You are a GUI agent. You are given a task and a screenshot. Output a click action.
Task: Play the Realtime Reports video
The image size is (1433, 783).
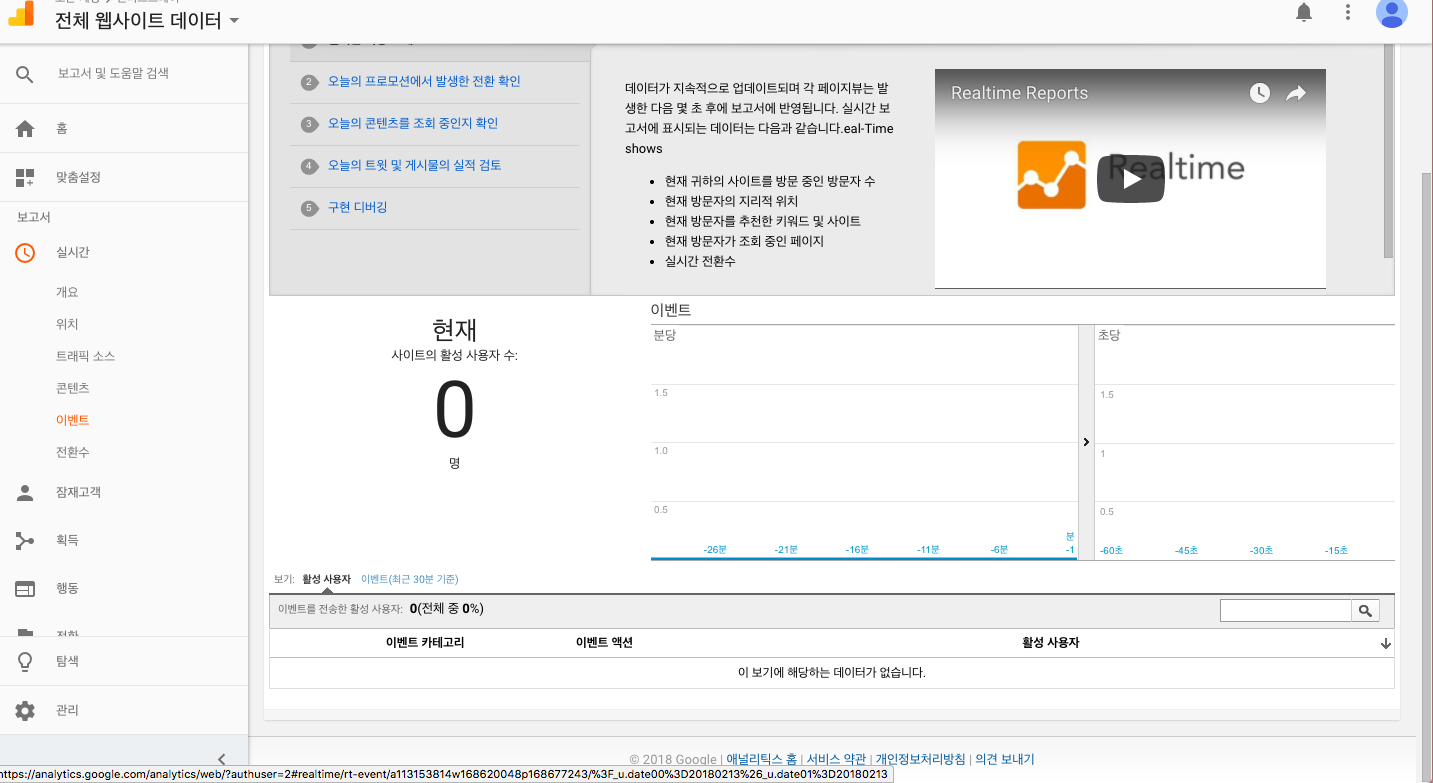coord(1130,179)
